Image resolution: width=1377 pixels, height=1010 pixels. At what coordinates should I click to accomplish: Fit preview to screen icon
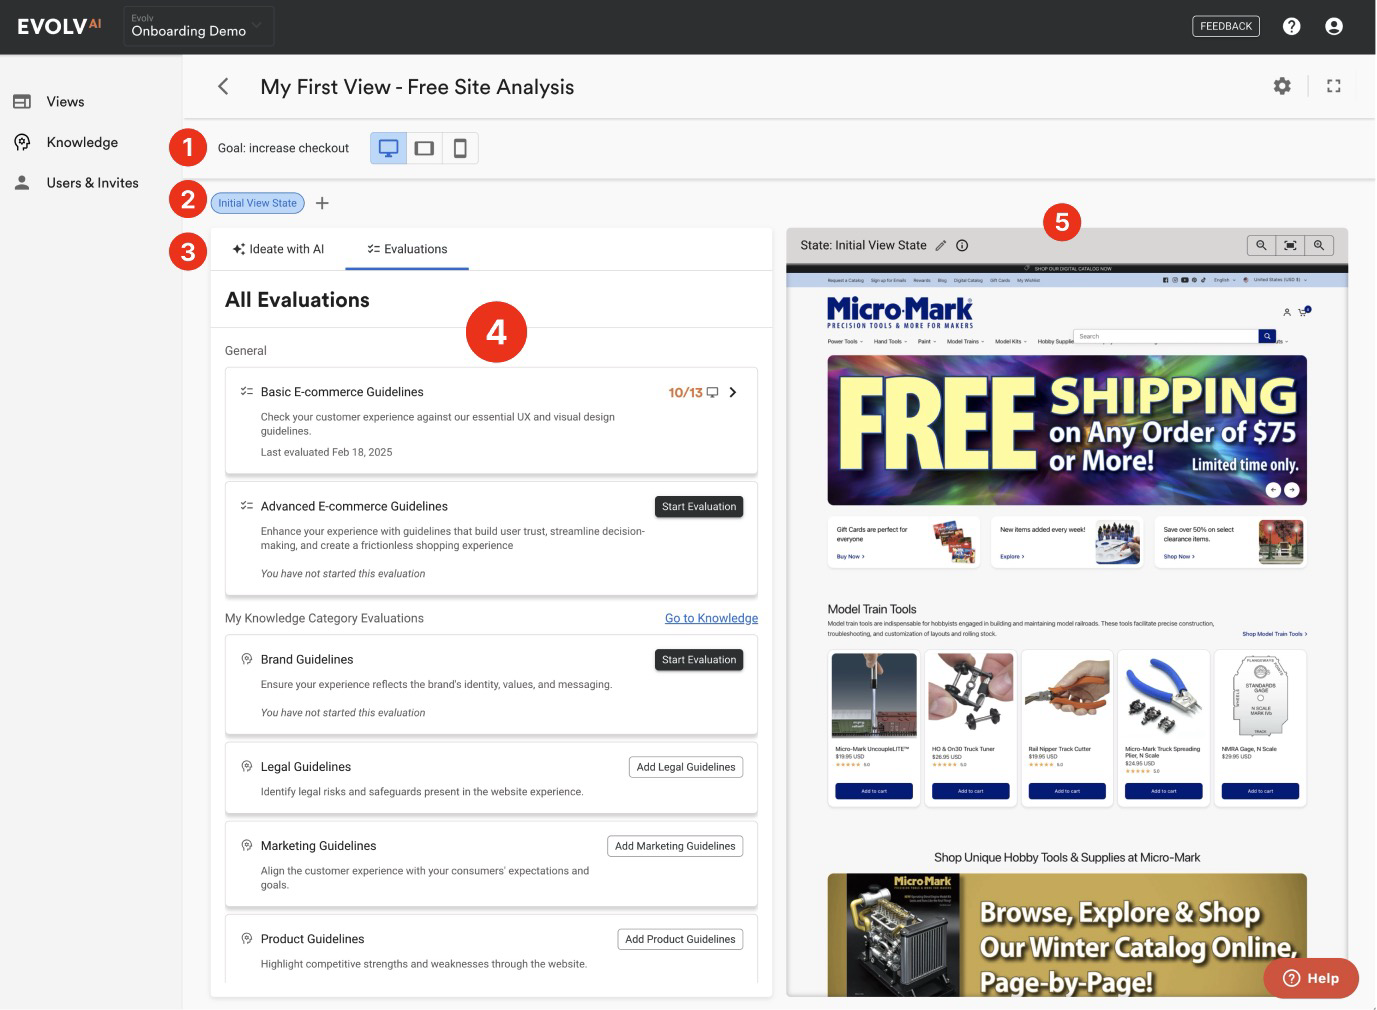tap(1290, 245)
